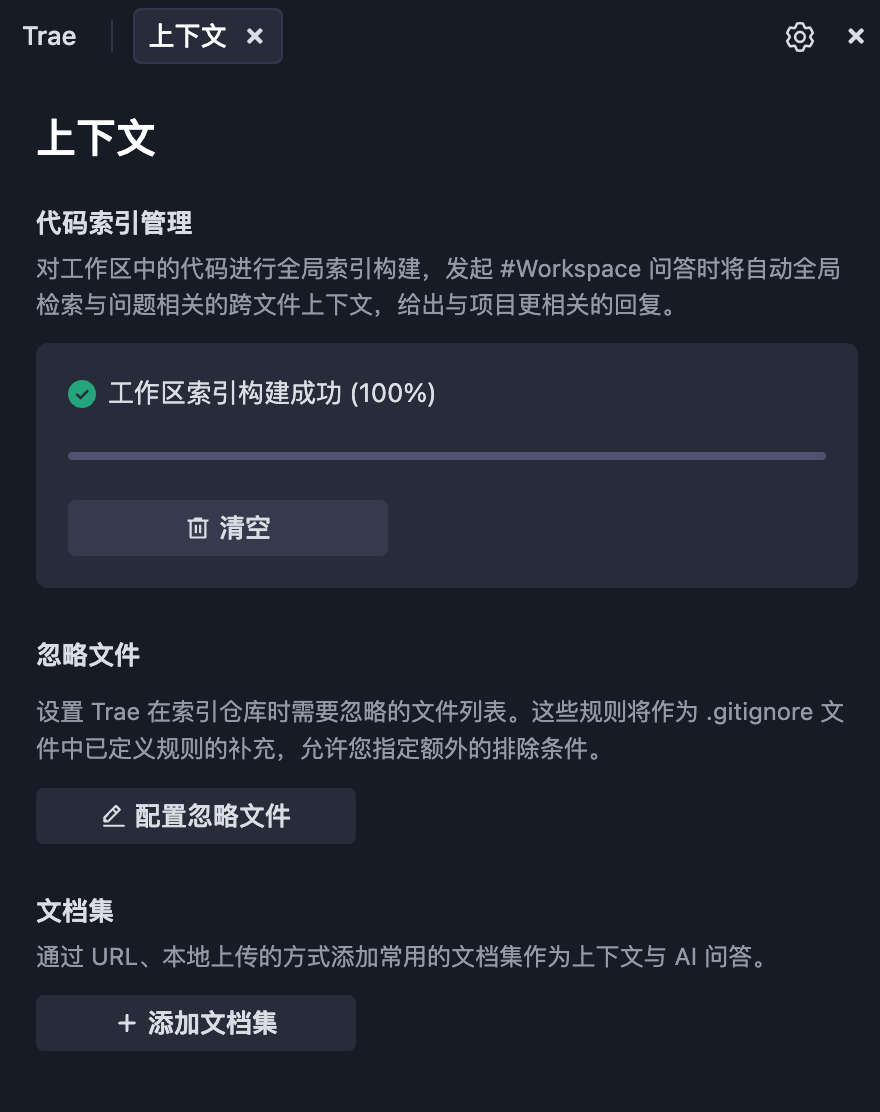
Task: Close the 上下文 tab
Action: point(255,37)
